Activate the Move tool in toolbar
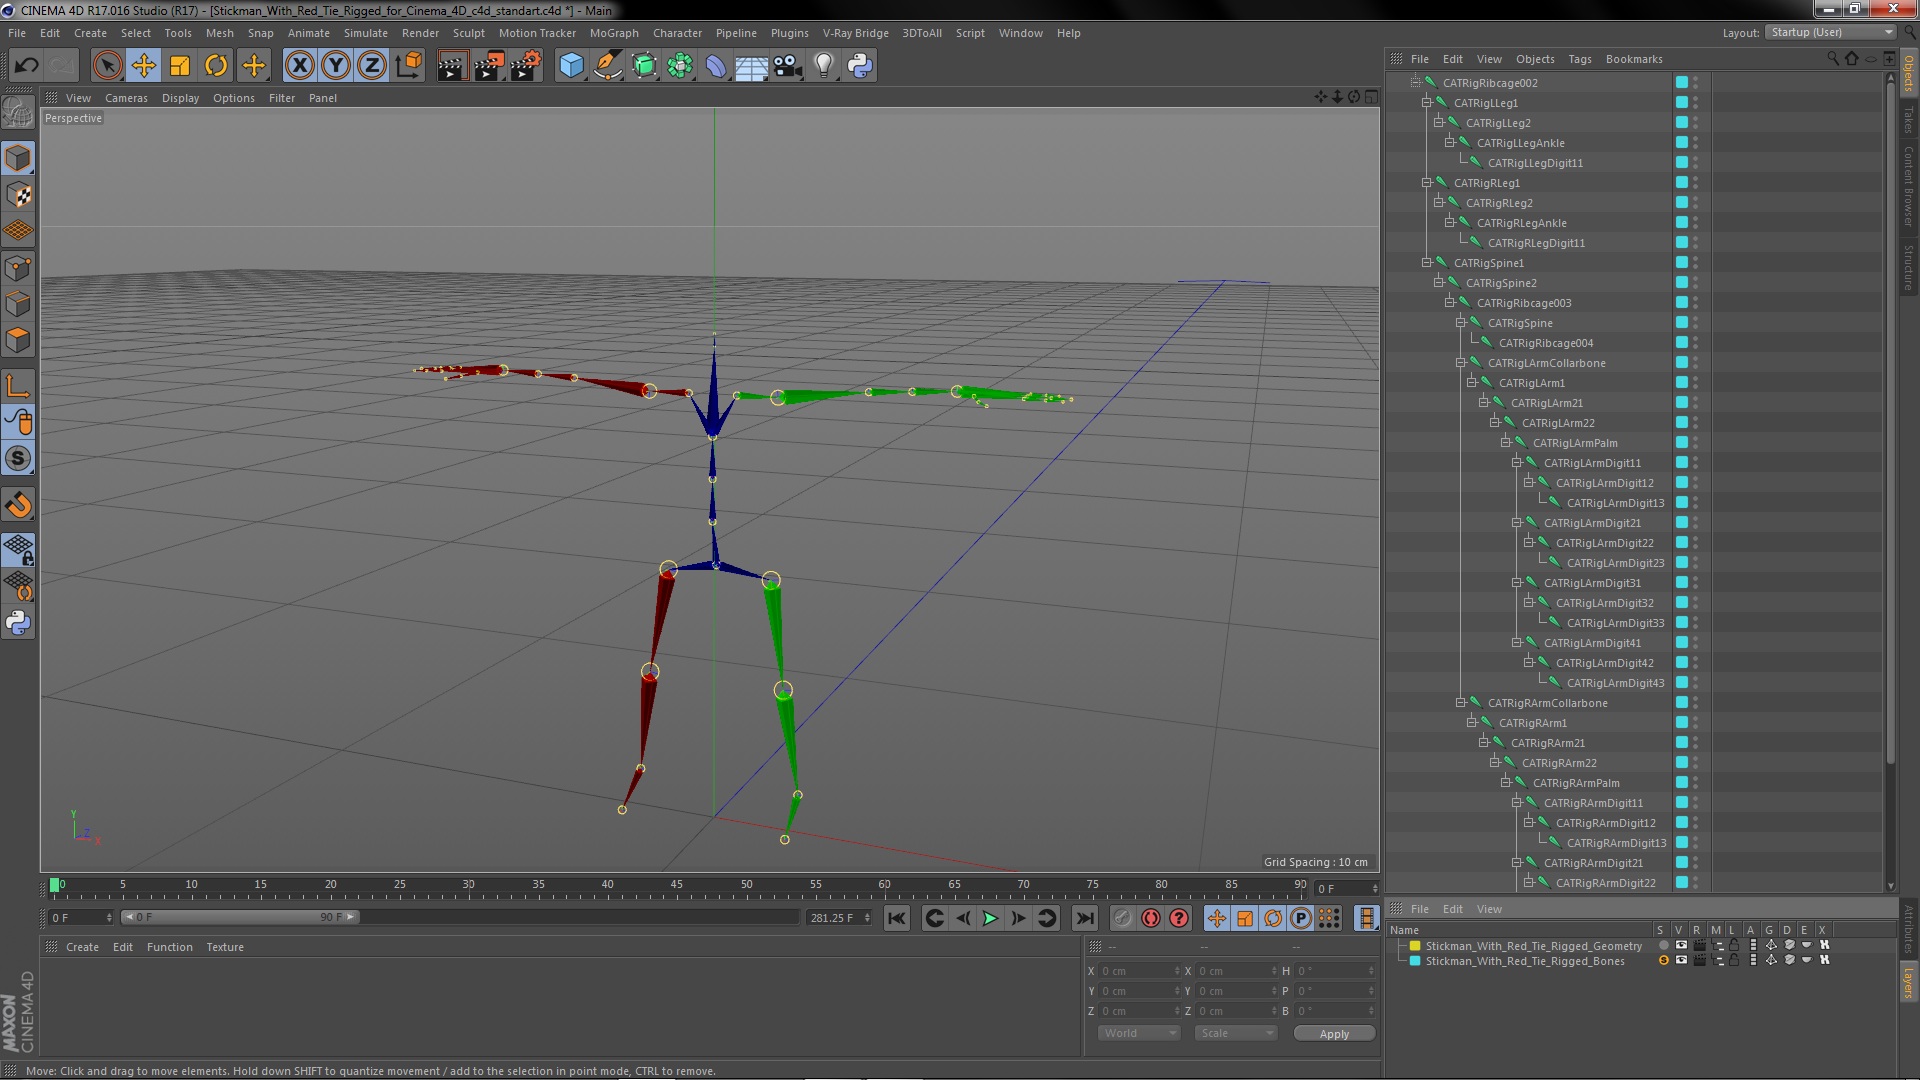Image resolution: width=1920 pixels, height=1080 pixels. (x=144, y=66)
